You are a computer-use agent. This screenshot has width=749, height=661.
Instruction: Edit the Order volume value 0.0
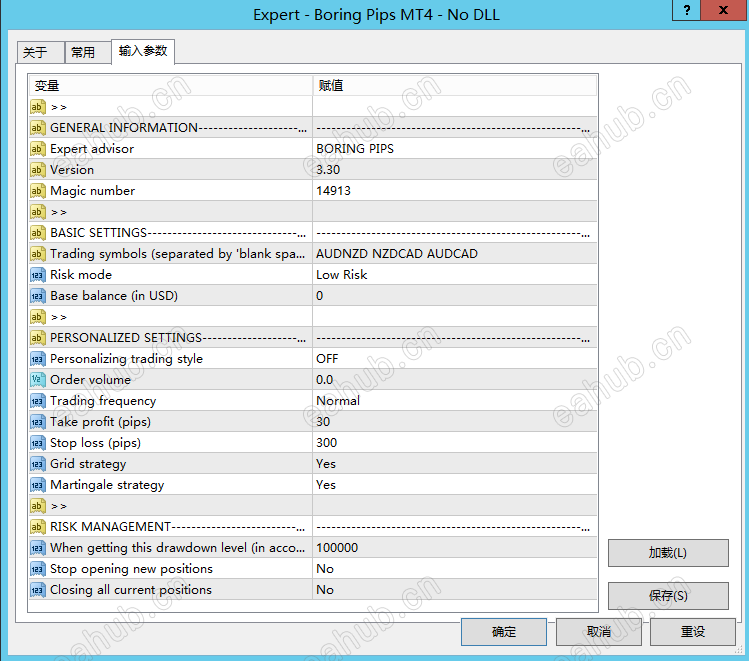[x=455, y=380]
